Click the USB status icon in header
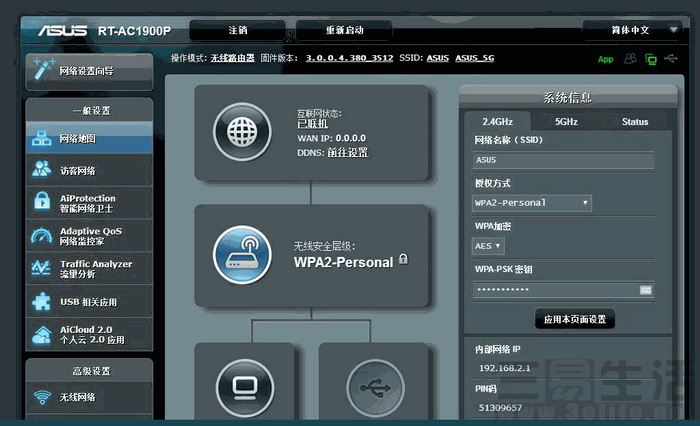This screenshot has height=426, width=700. point(671,58)
